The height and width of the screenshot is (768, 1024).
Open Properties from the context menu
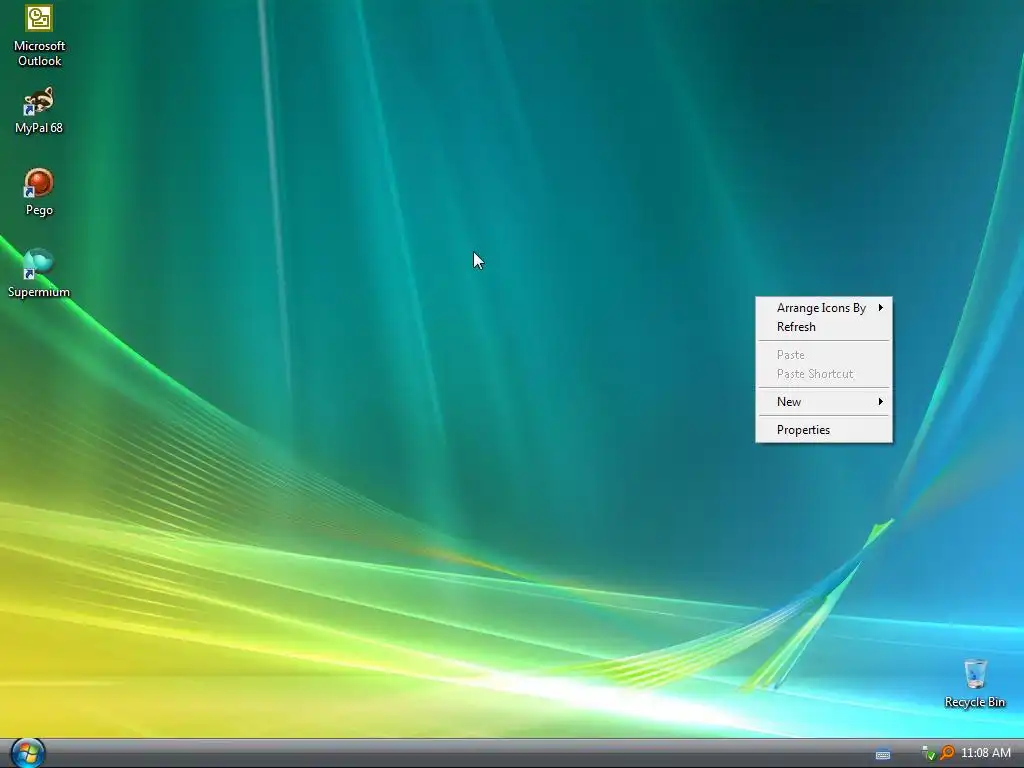click(x=824, y=430)
